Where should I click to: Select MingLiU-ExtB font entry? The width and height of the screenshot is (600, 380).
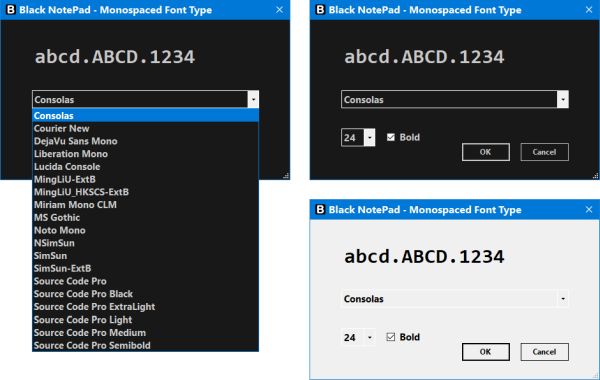click(x=145, y=179)
